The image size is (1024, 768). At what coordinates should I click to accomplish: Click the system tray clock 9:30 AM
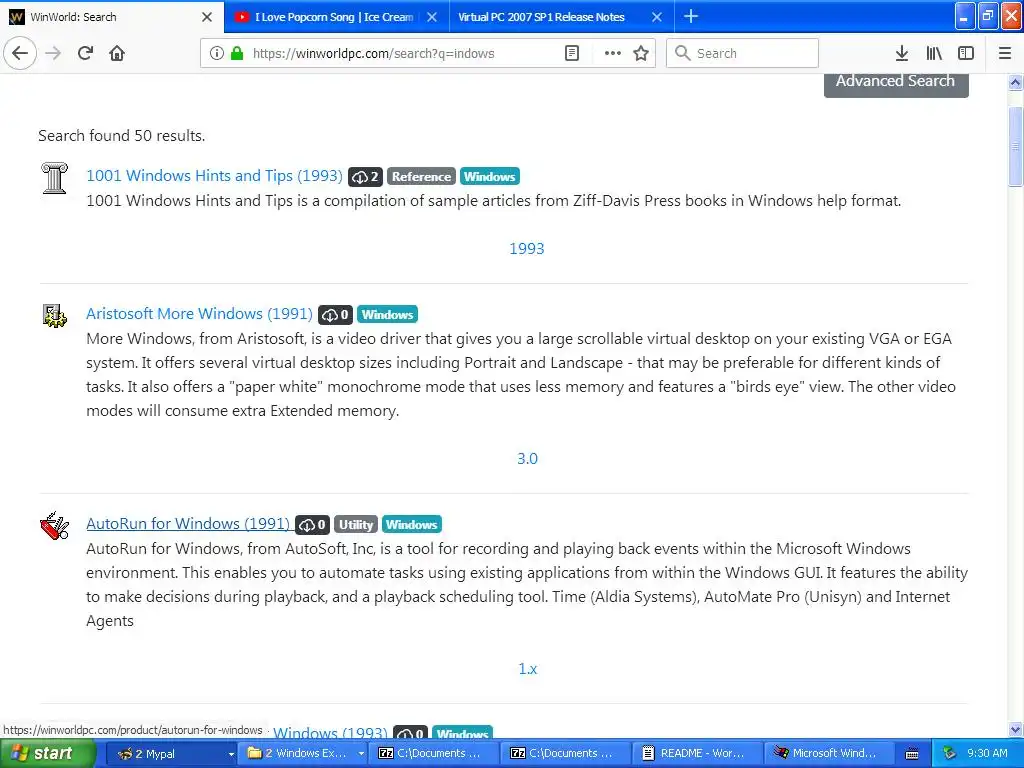click(987, 753)
